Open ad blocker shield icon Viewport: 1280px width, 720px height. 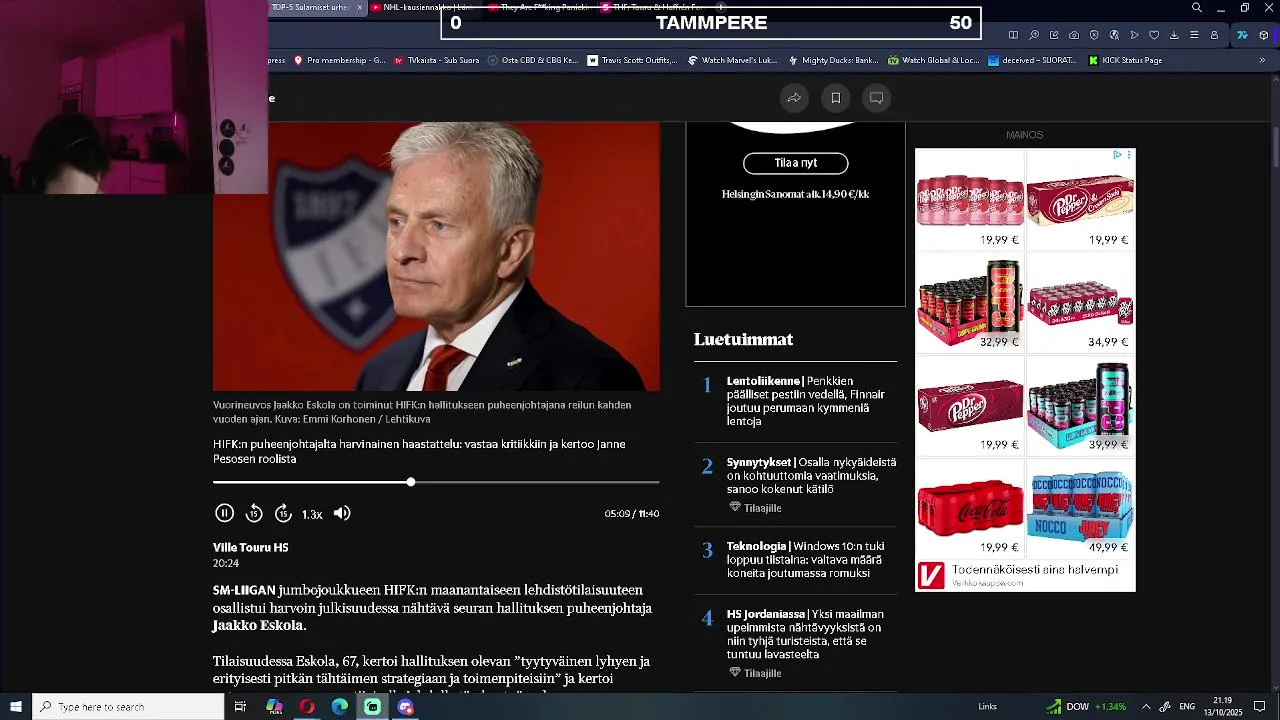click(1094, 35)
